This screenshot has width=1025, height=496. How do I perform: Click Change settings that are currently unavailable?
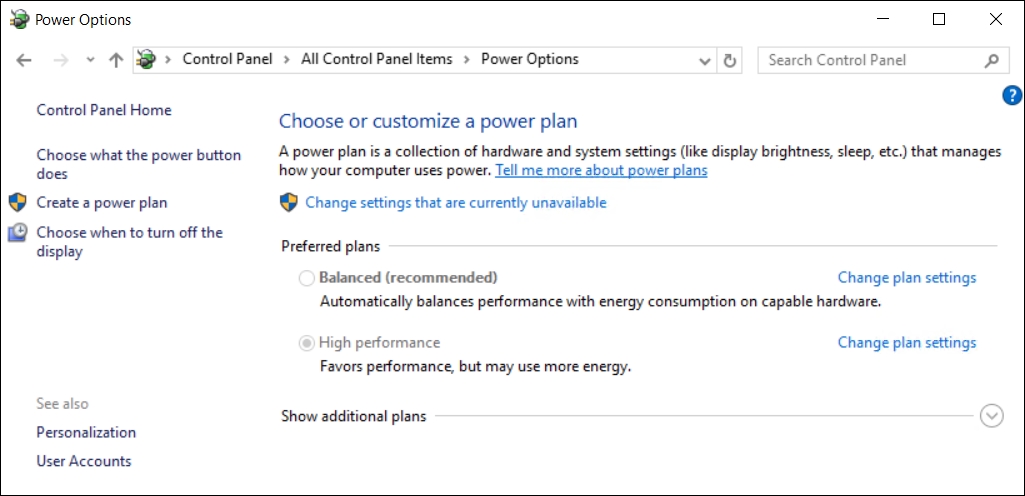455,203
